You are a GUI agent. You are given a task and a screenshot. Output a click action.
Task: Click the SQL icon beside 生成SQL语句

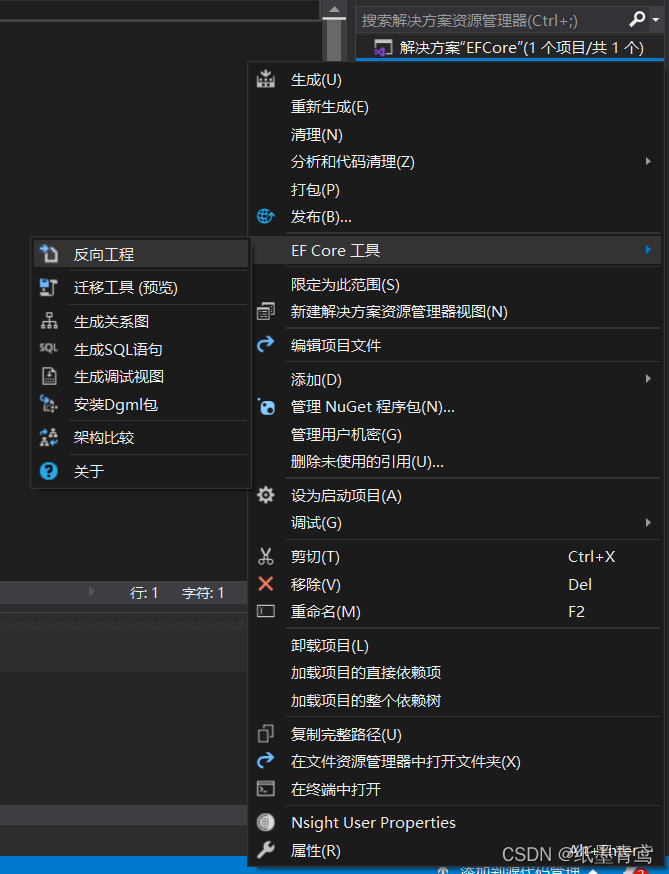point(49,349)
